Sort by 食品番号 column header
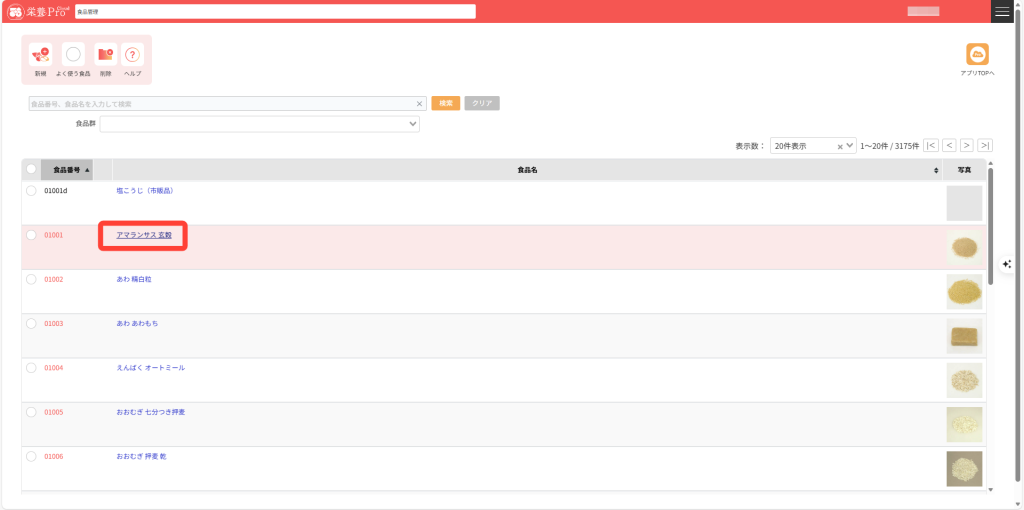Screen dimensions: 1024x510 coord(67,170)
